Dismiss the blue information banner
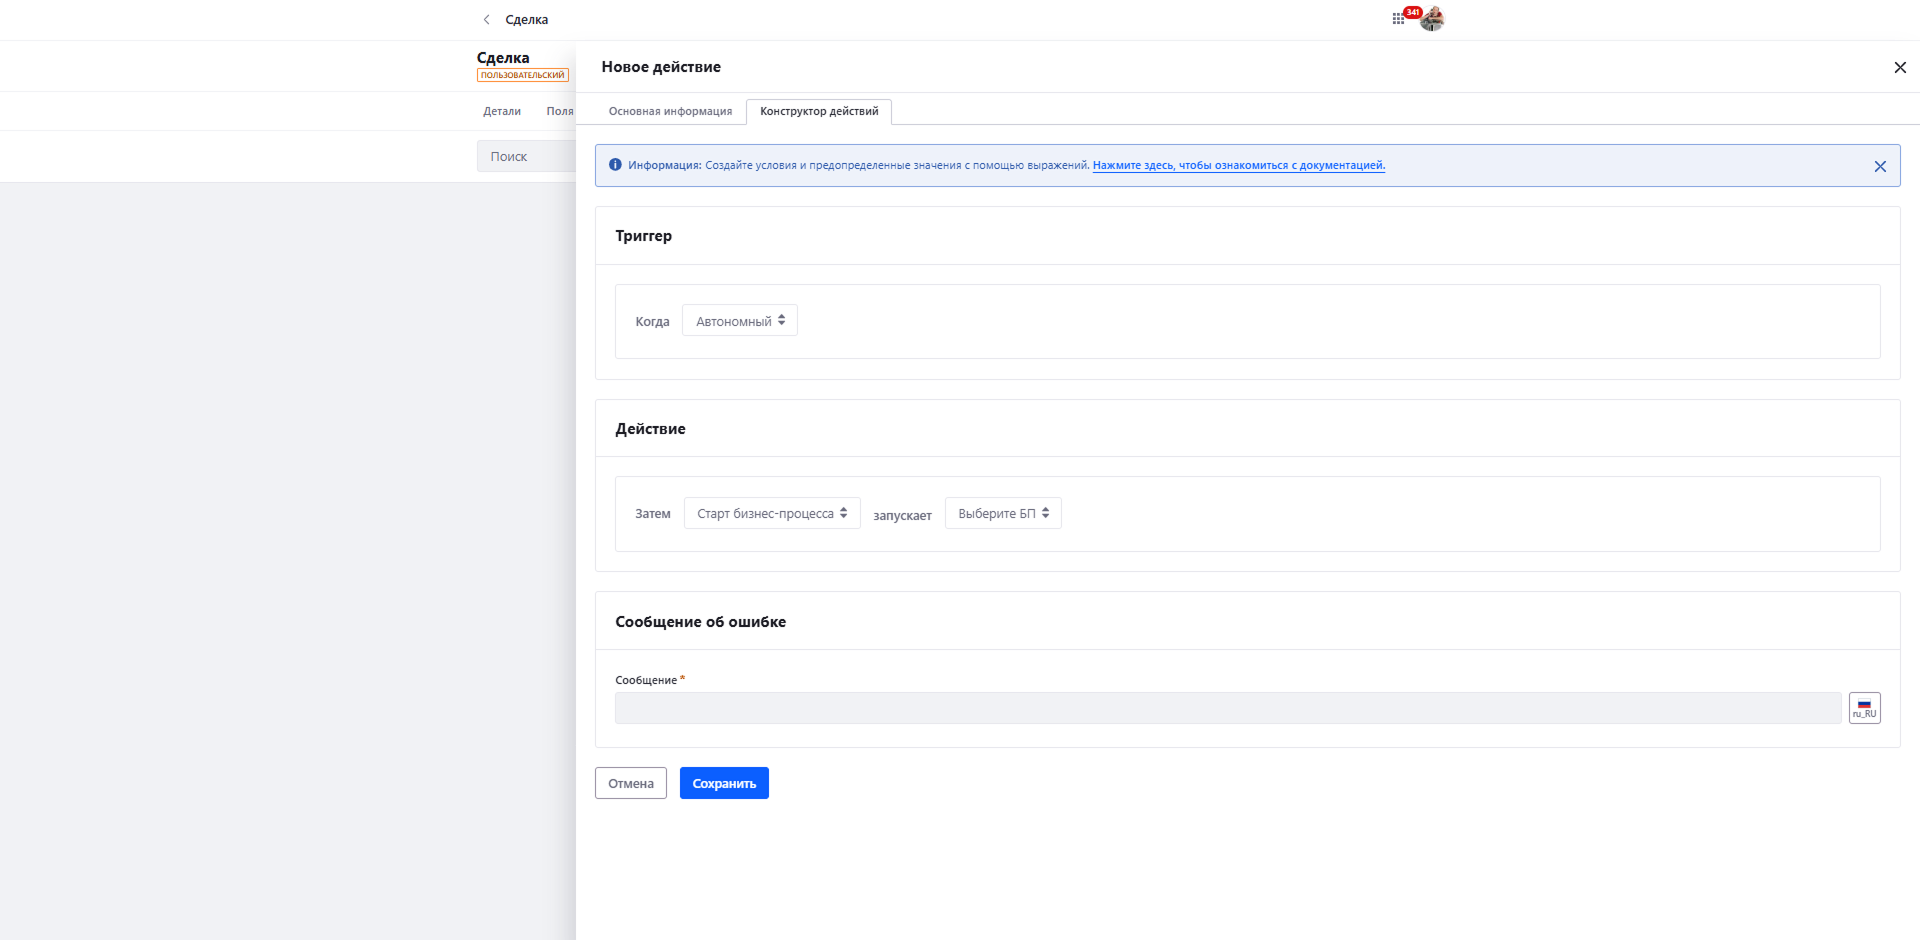 (1879, 166)
